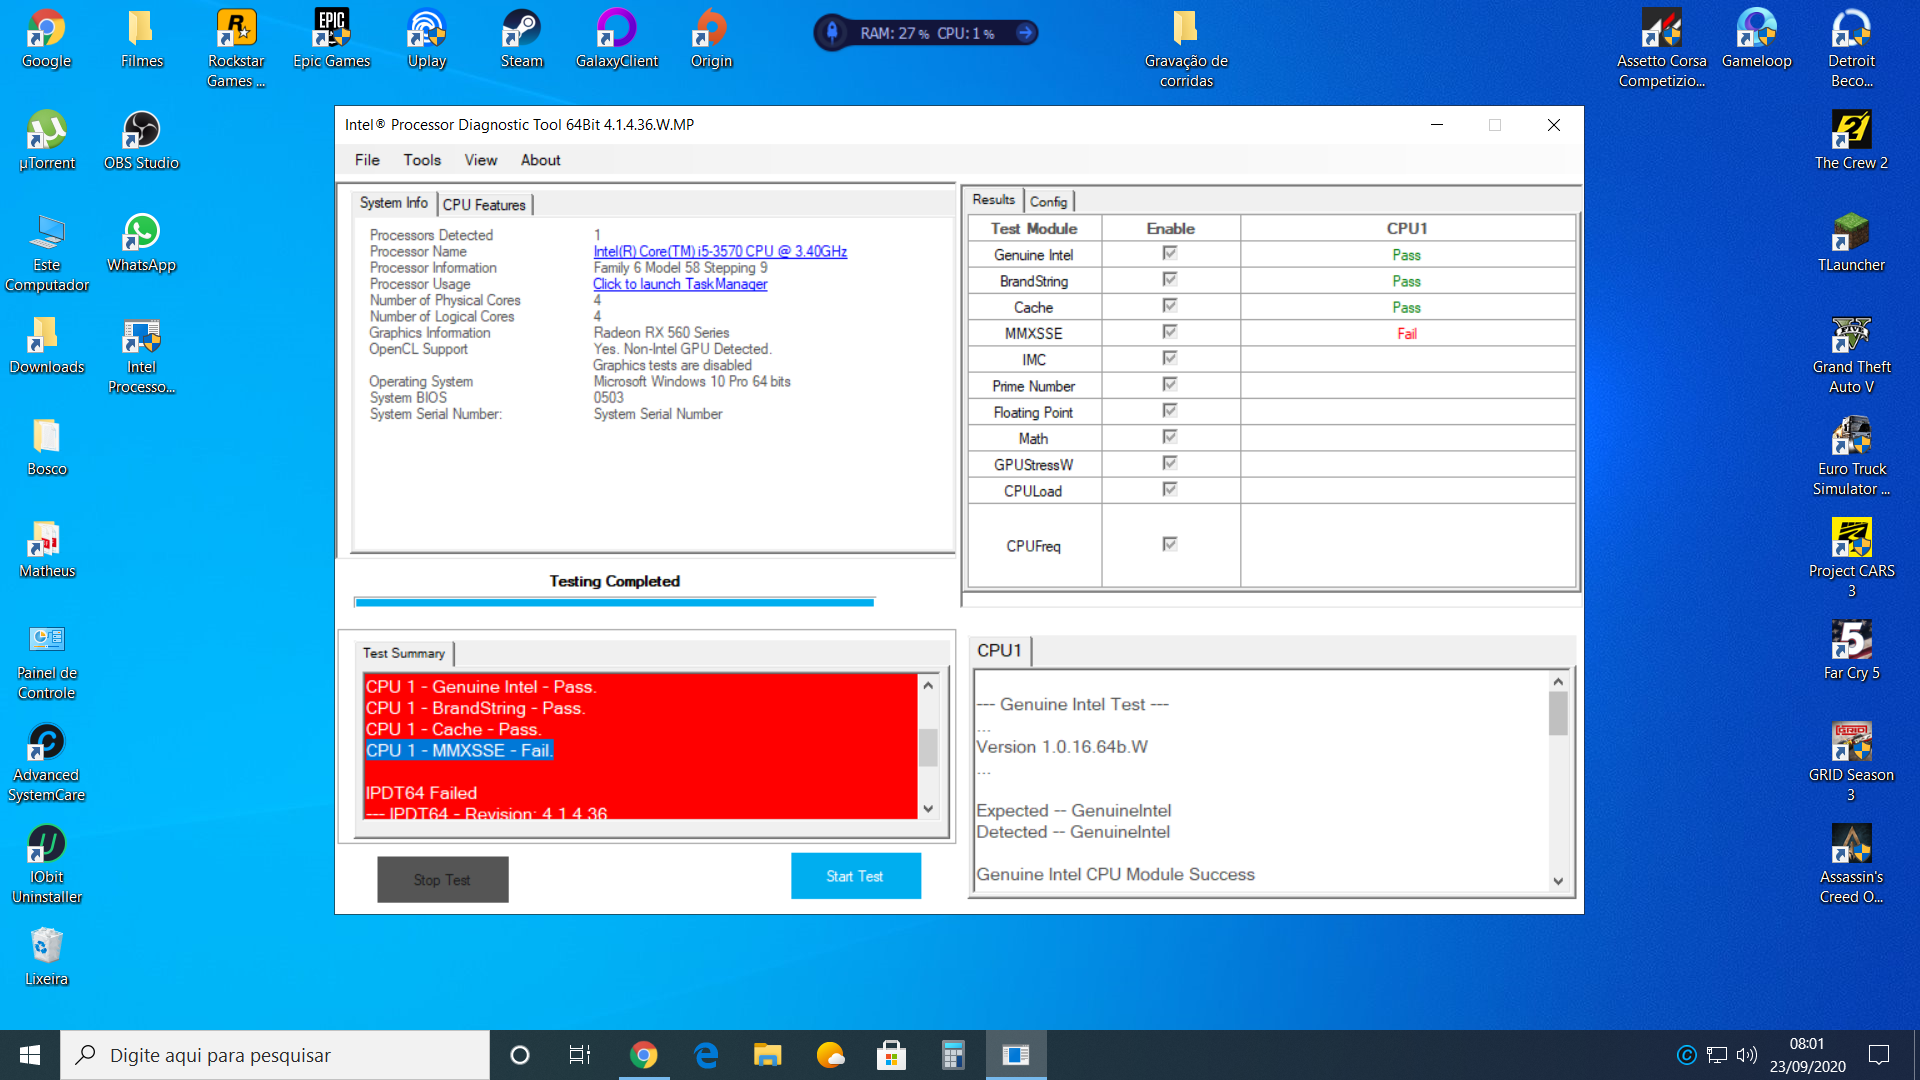Image resolution: width=1920 pixels, height=1080 pixels.
Task: Select the Test Summary tab
Action: tap(404, 653)
